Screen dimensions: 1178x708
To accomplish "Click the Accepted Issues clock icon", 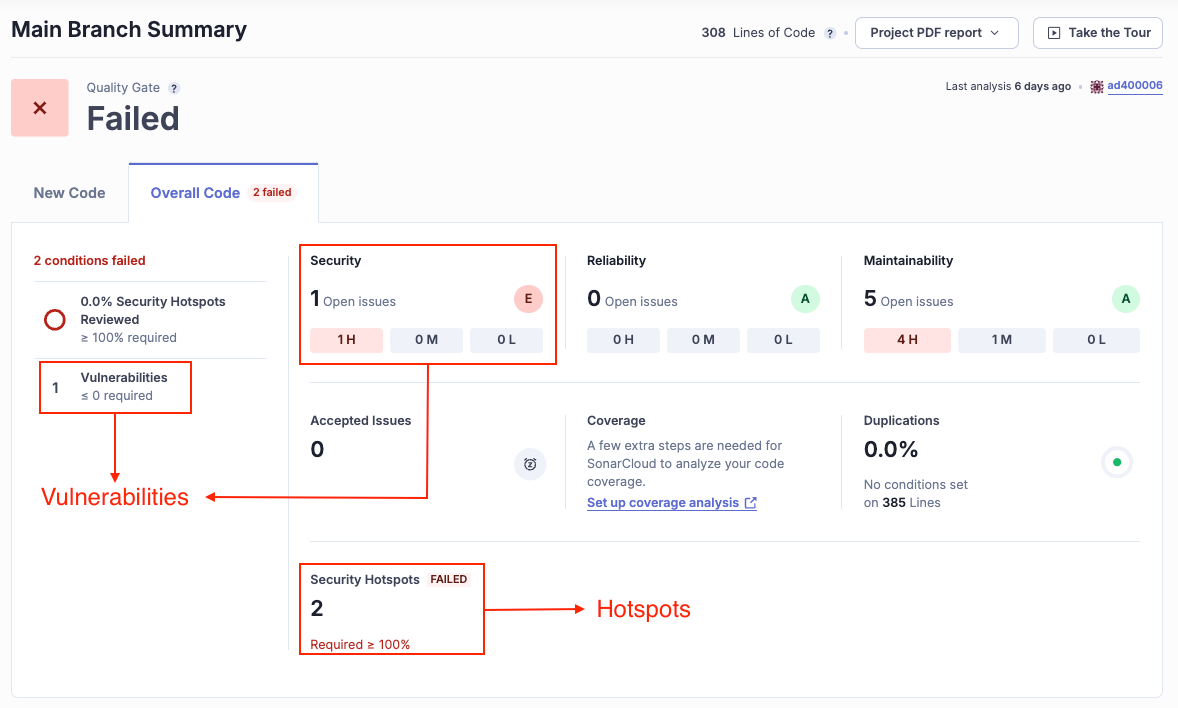I will [x=530, y=464].
